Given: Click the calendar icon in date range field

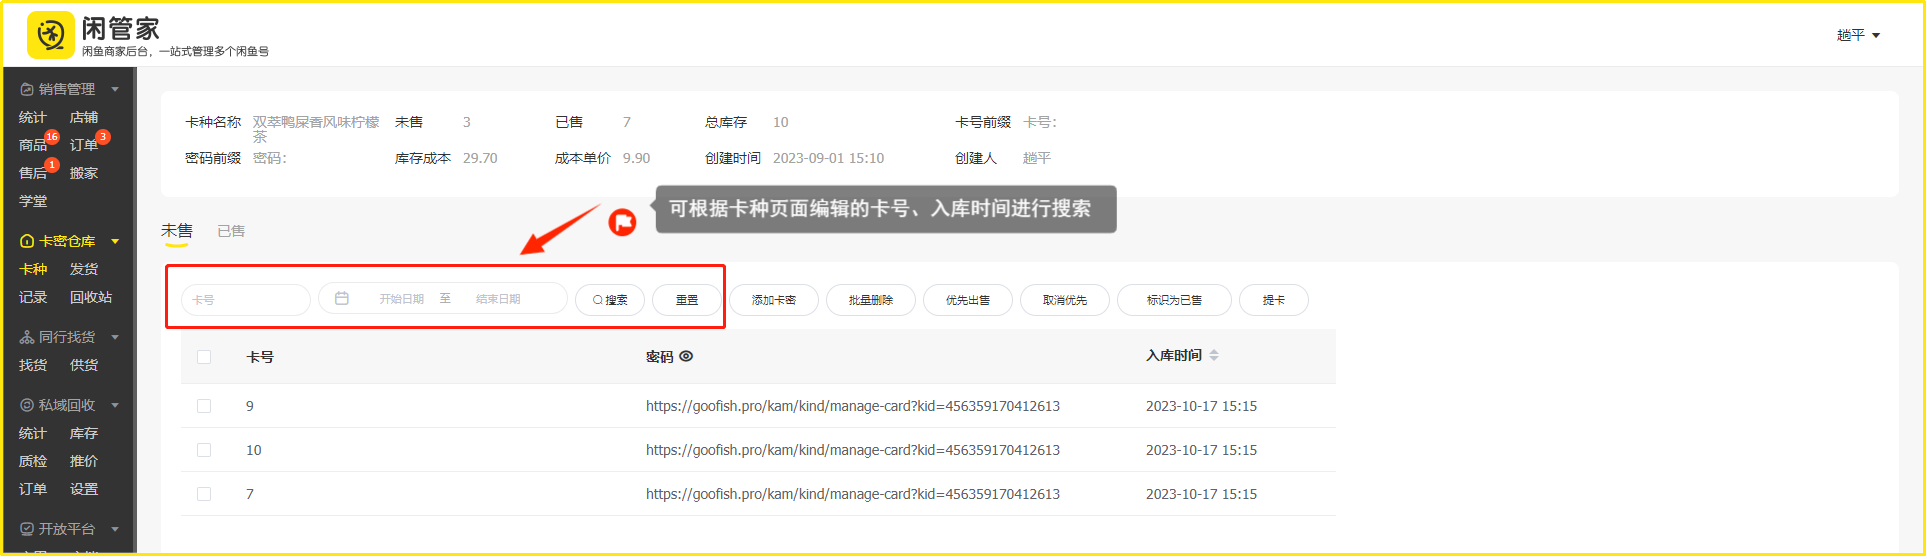Looking at the screenshot, I should pyautogui.click(x=342, y=299).
